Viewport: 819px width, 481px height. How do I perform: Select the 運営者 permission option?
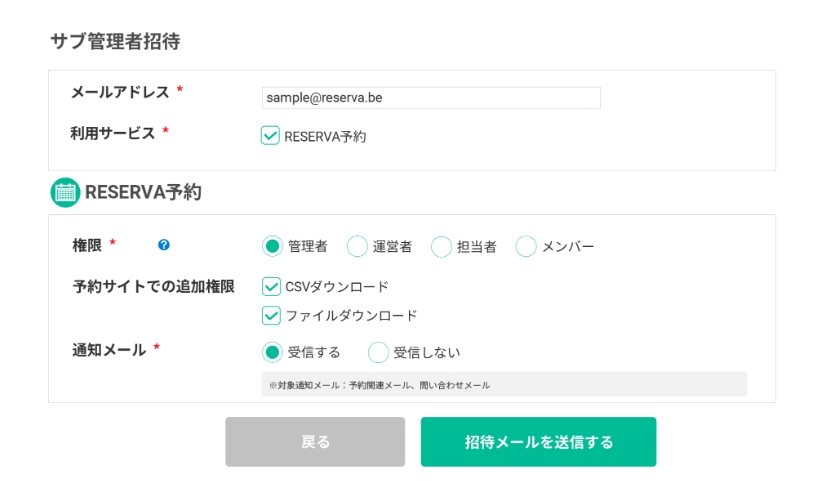click(x=357, y=246)
